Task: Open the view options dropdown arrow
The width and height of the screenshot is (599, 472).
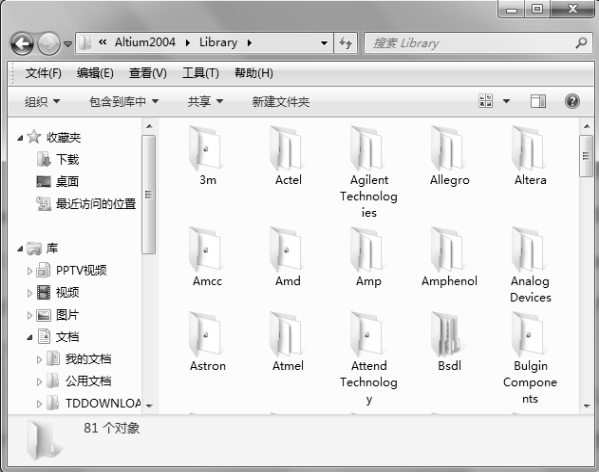Action: (506, 102)
